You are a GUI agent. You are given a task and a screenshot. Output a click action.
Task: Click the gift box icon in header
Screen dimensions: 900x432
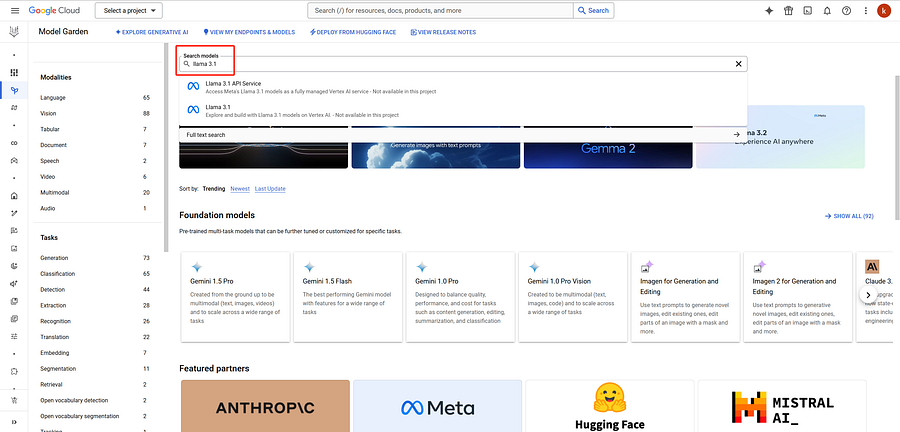789,10
